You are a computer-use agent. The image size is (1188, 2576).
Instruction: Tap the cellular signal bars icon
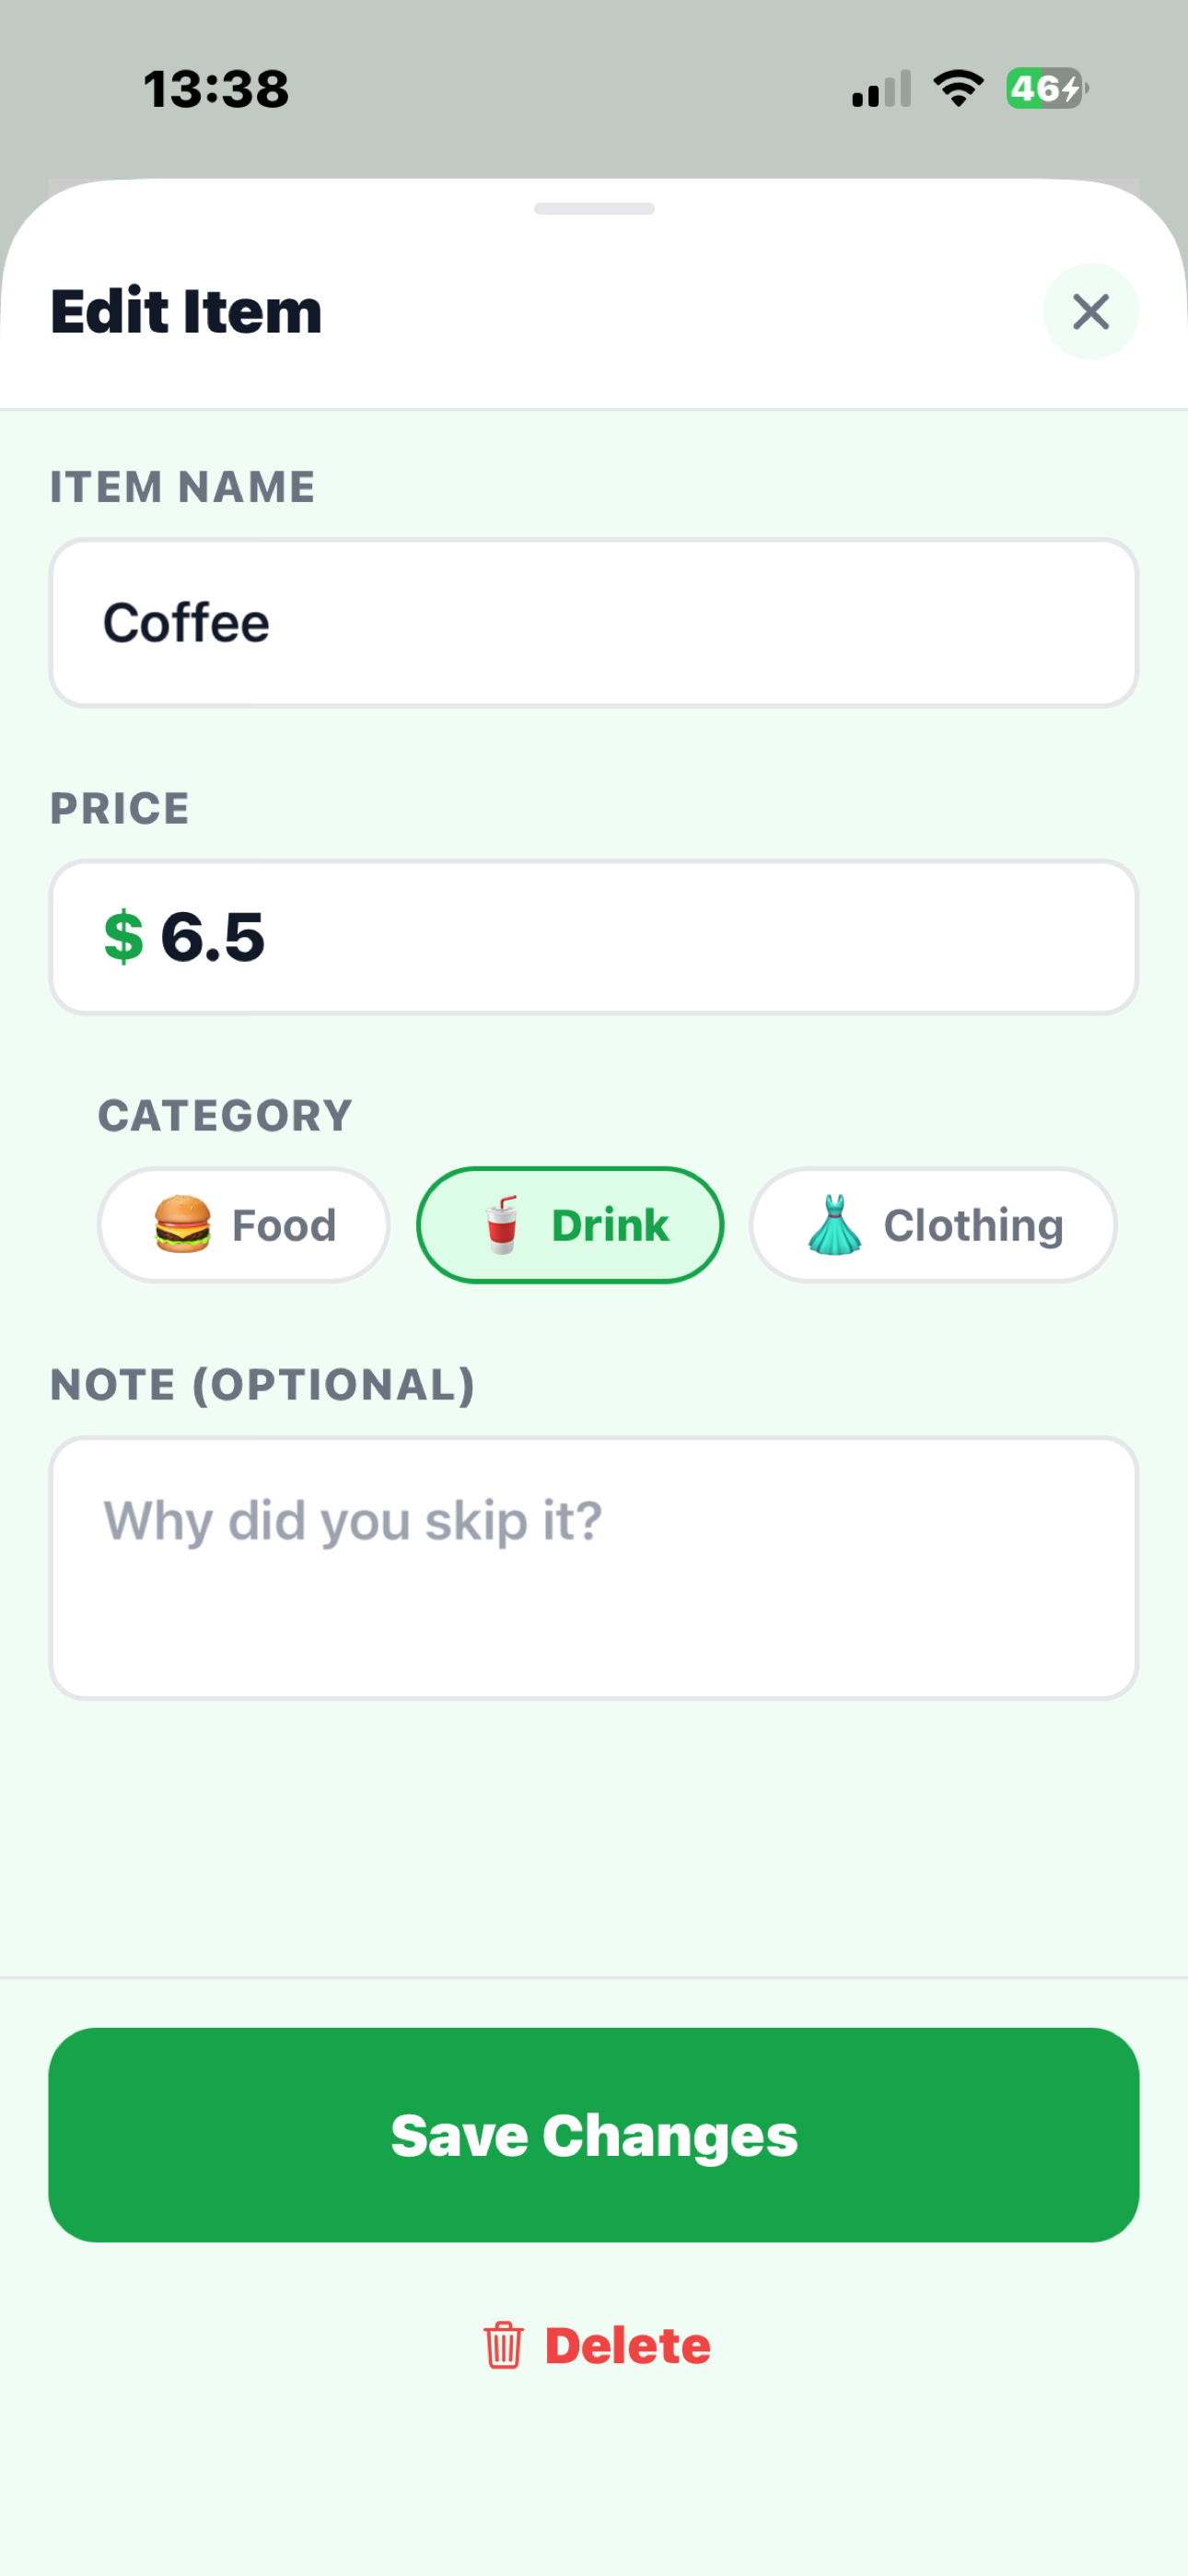[881, 88]
